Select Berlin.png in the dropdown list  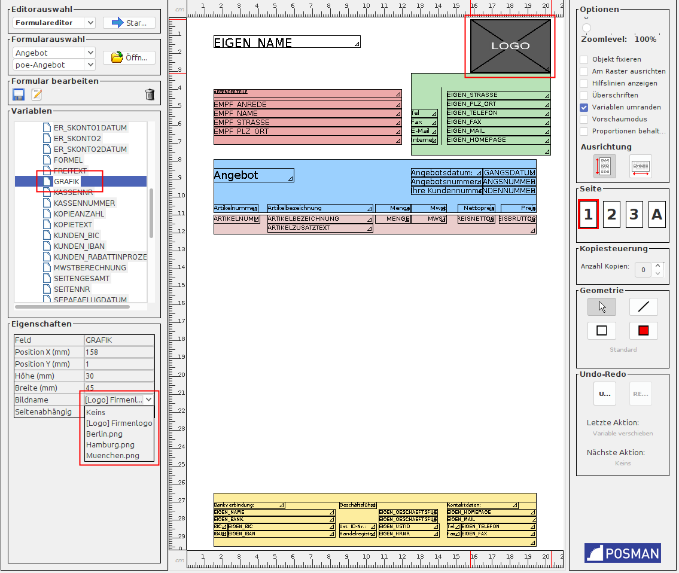104,433
